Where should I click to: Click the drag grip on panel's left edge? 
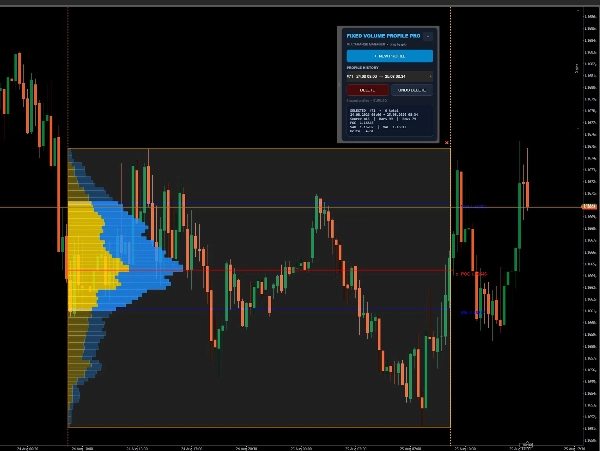(x=339, y=85)
